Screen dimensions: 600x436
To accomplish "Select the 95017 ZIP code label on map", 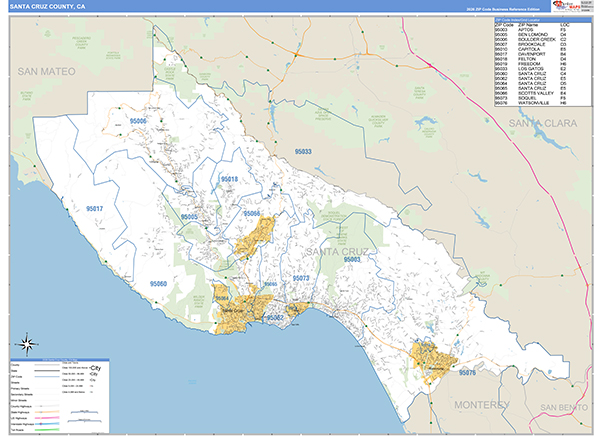I will click(x=97, y=208).
